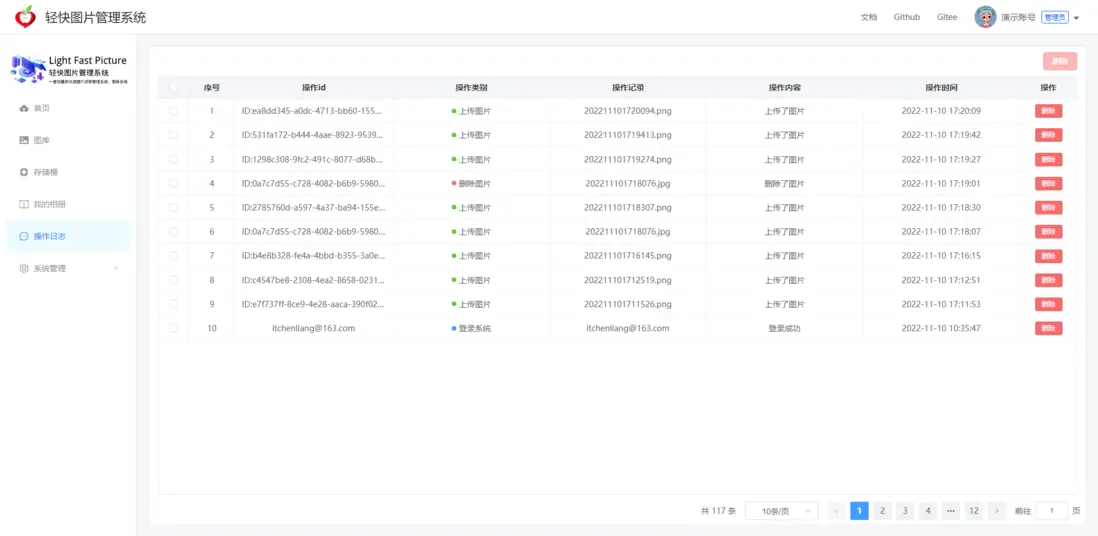Open the Gitee link

pyautogui.click(x=947, y=18)
